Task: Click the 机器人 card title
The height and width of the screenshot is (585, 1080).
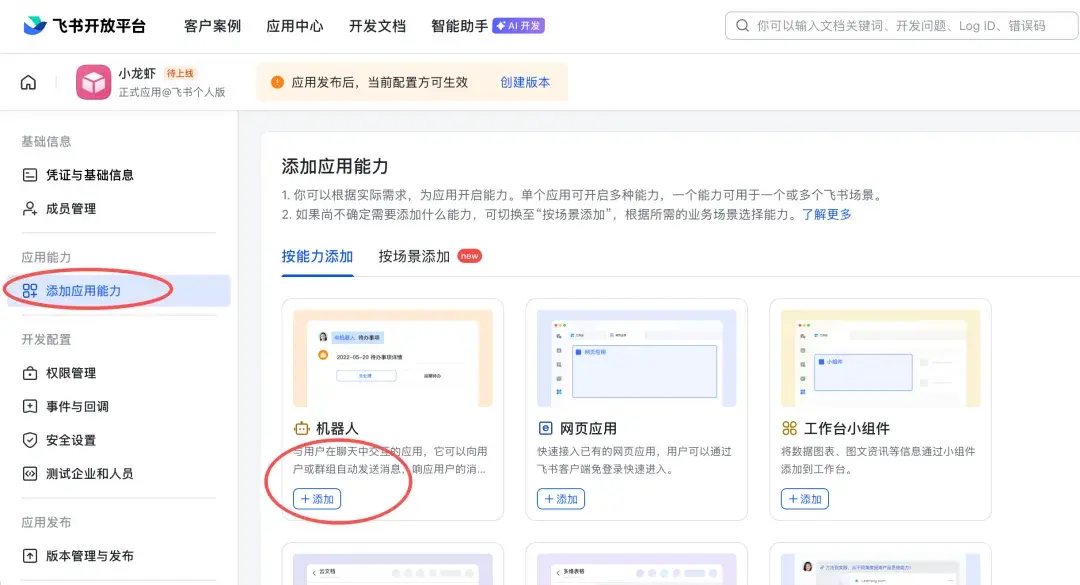Action: pos(338,429)
